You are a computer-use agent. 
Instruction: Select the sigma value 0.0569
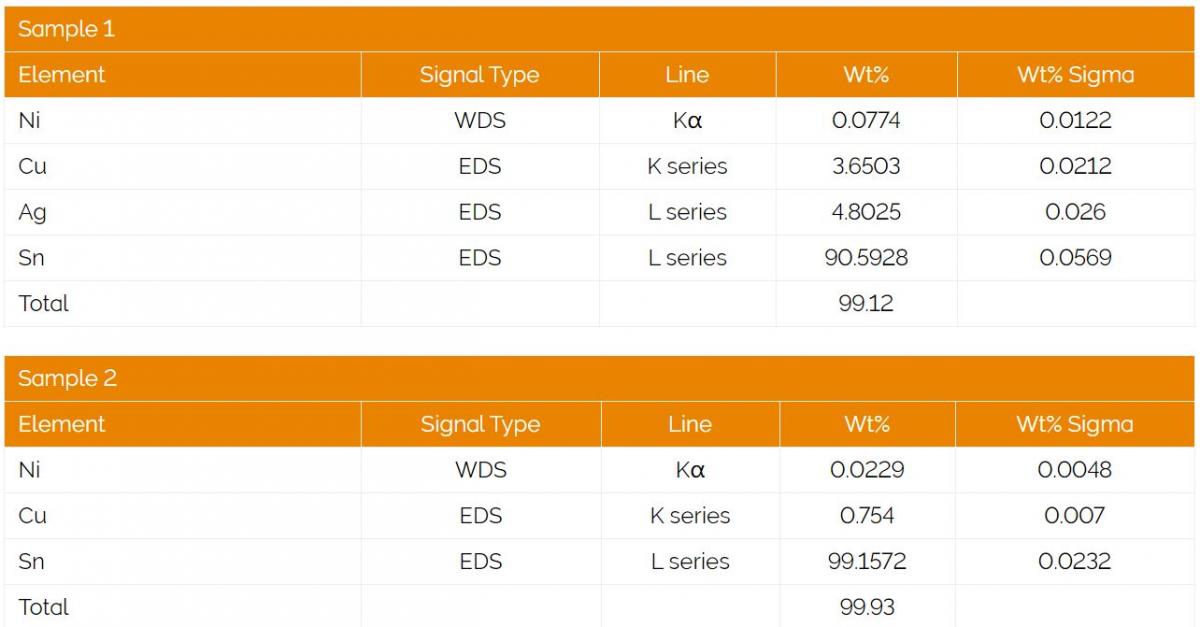[1075, 258]
